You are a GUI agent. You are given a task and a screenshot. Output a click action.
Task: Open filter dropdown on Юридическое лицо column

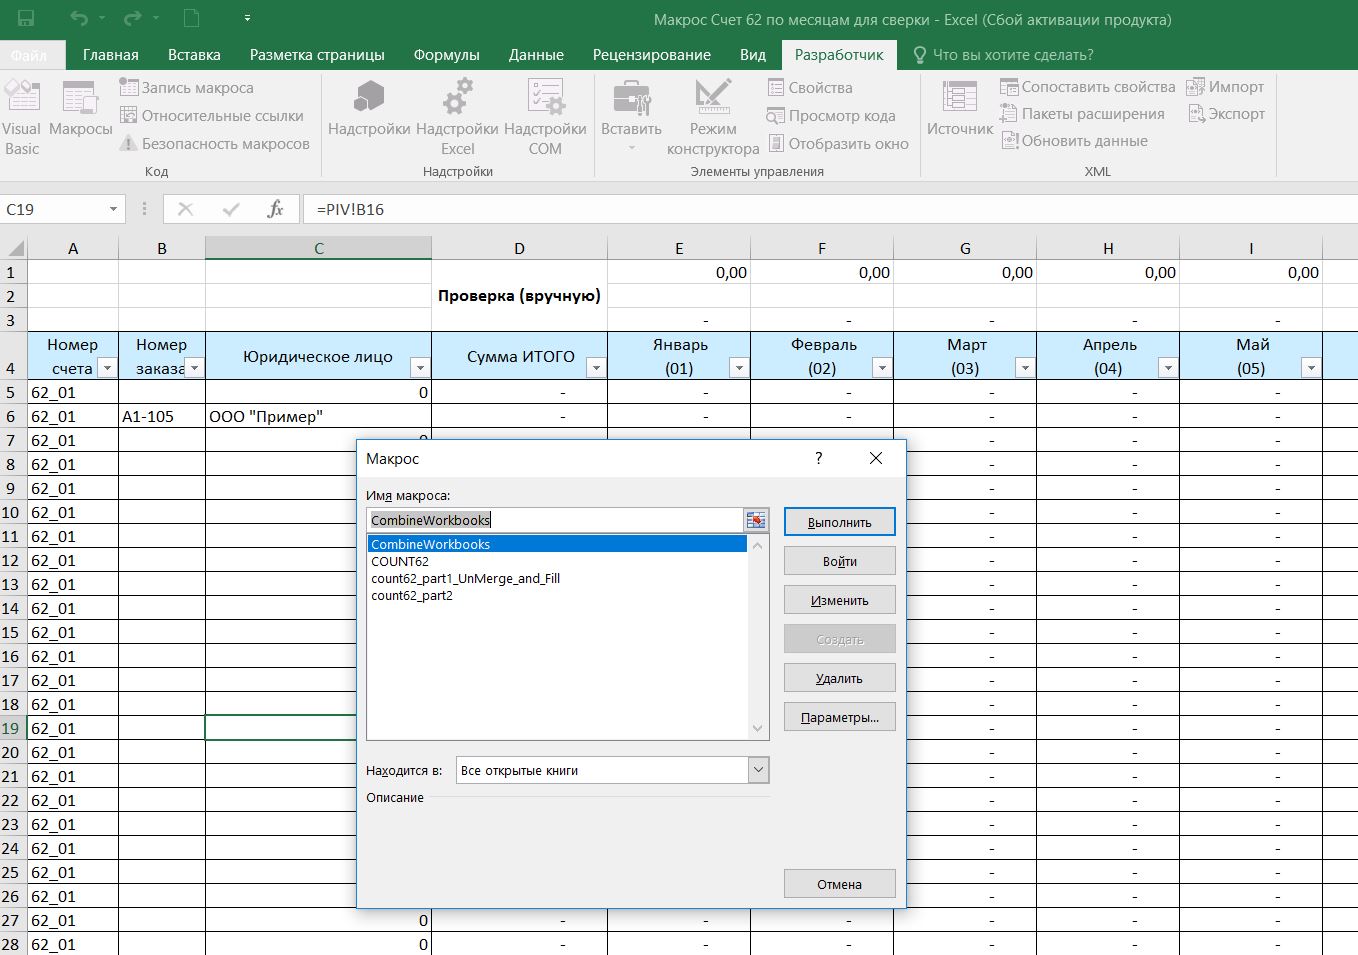point(420,368)
